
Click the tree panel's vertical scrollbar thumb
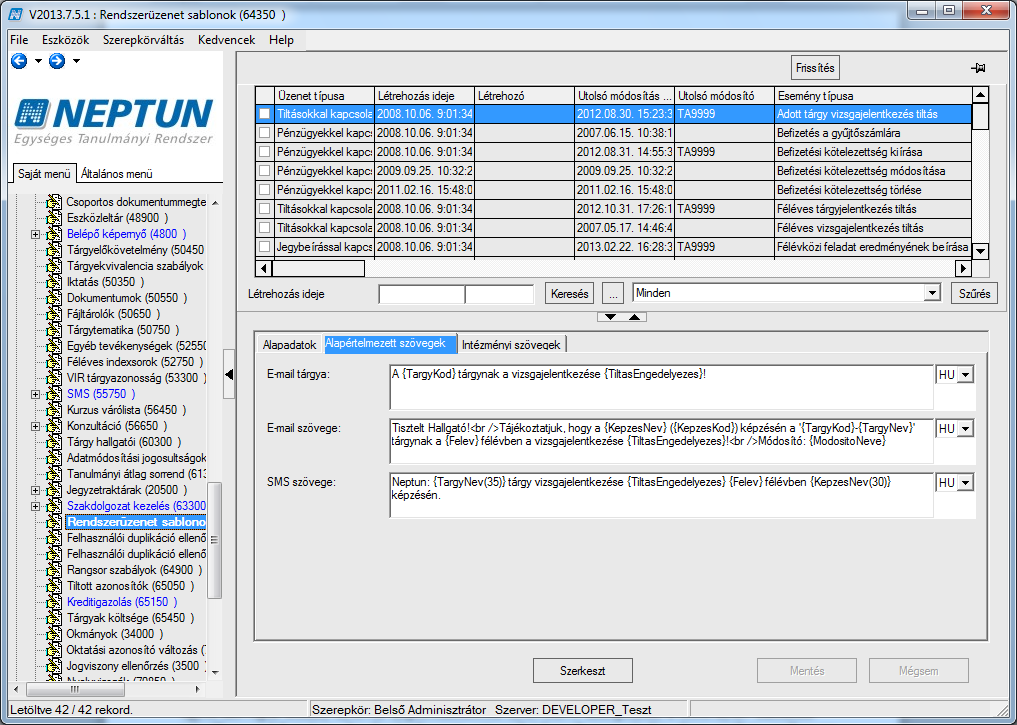[x=214, y=540]
